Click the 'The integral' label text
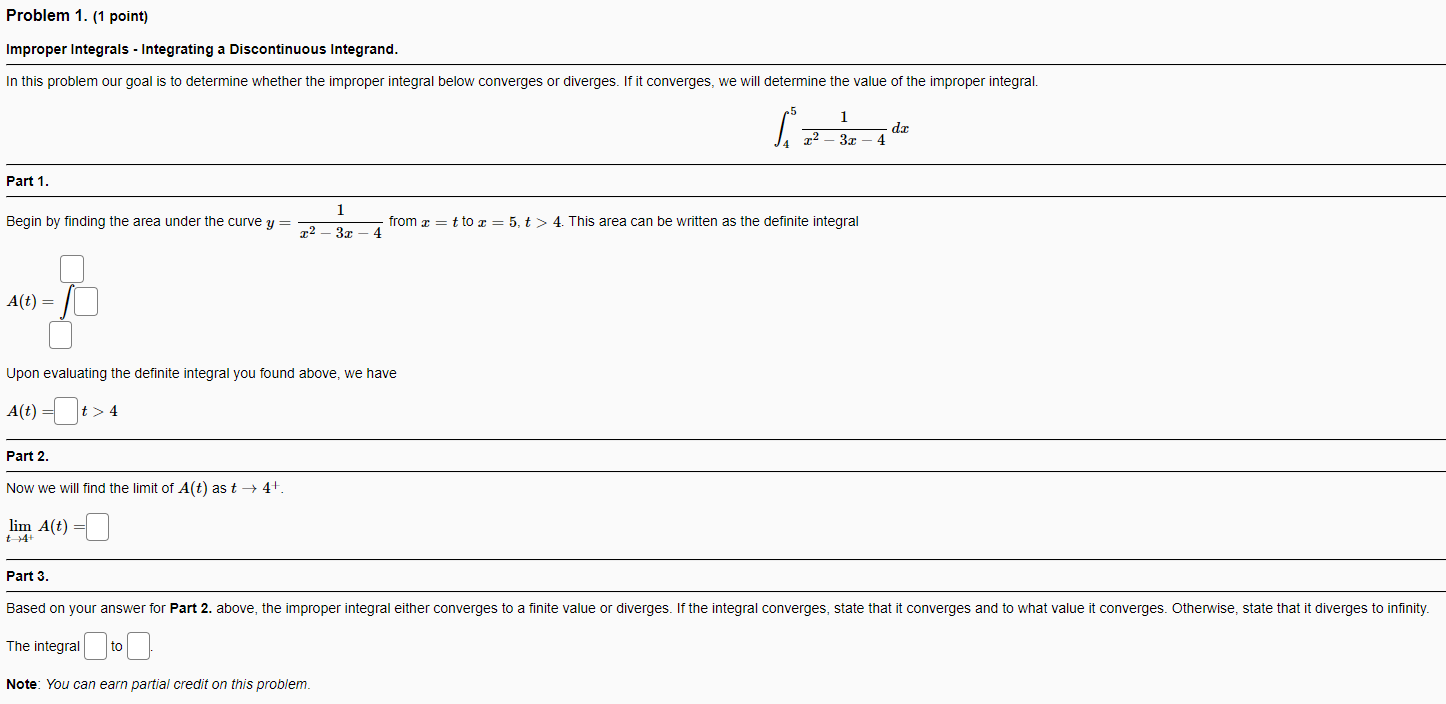The width and height of the screenshot is (1446, 704). tap(42, 645)
